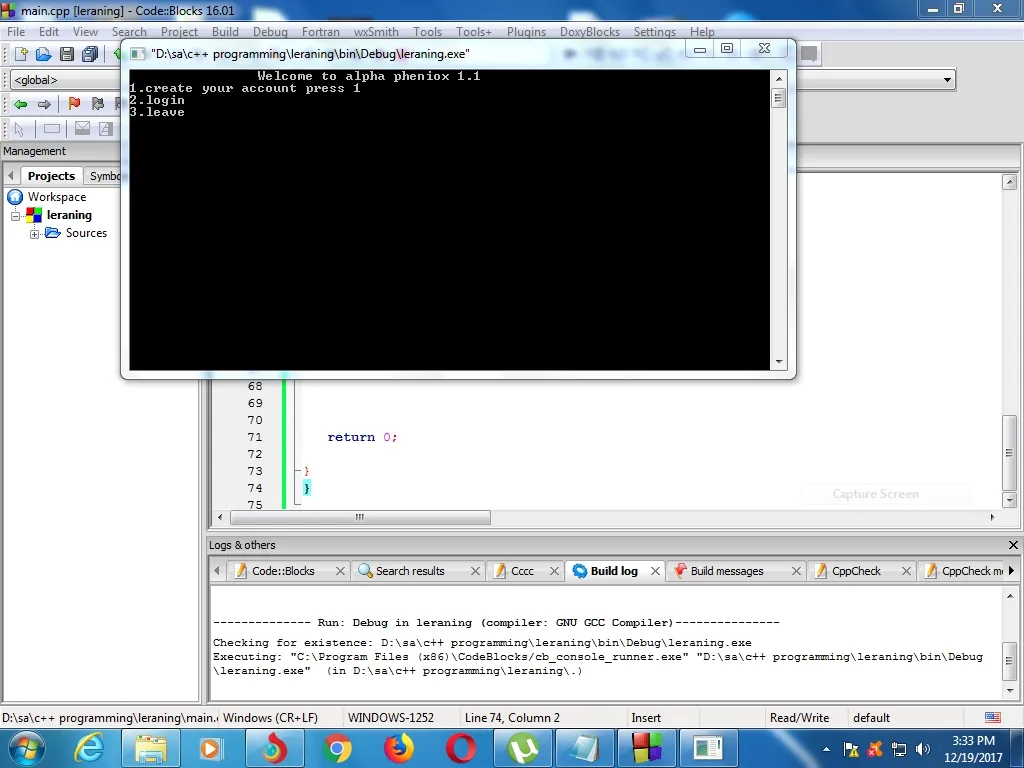The width and height of the screenshot is (1024, 768).
Task: Click the editor horizontal scrollbar thumb
Action: (360, 517)
